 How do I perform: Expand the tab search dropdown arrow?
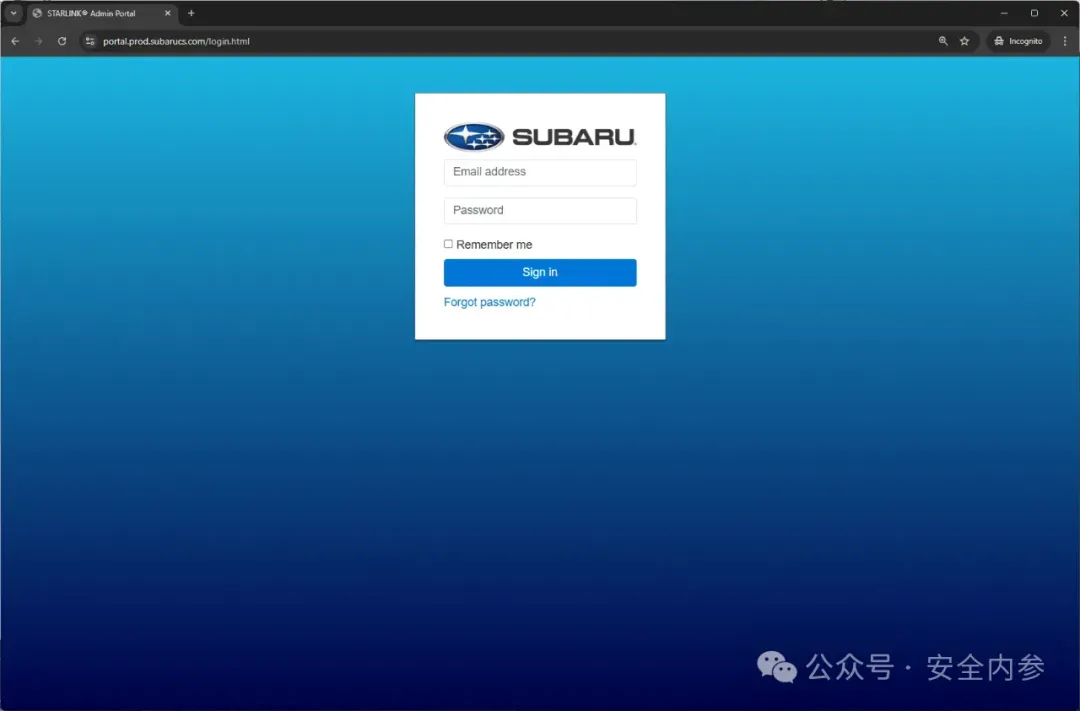pos(13,13)
